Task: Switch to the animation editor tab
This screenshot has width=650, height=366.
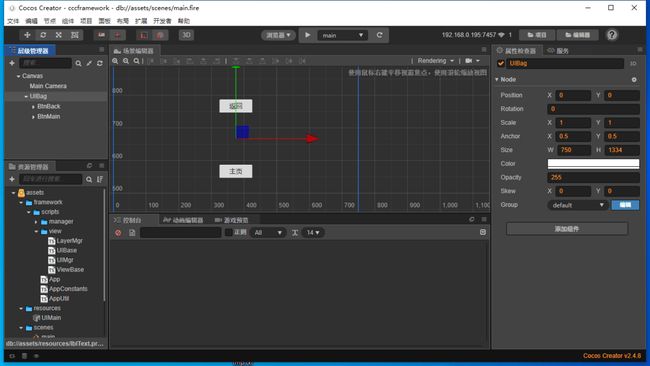Action: [x=183, y=220]
